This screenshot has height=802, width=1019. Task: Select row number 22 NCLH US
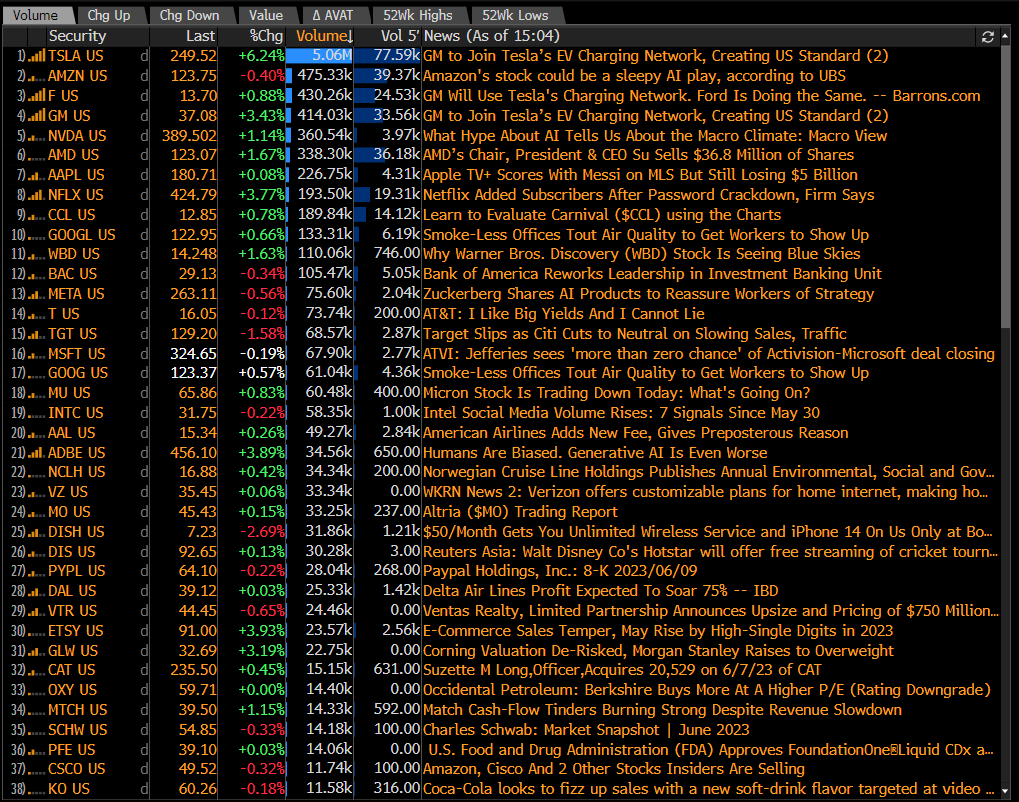click(x=77, y=472)
